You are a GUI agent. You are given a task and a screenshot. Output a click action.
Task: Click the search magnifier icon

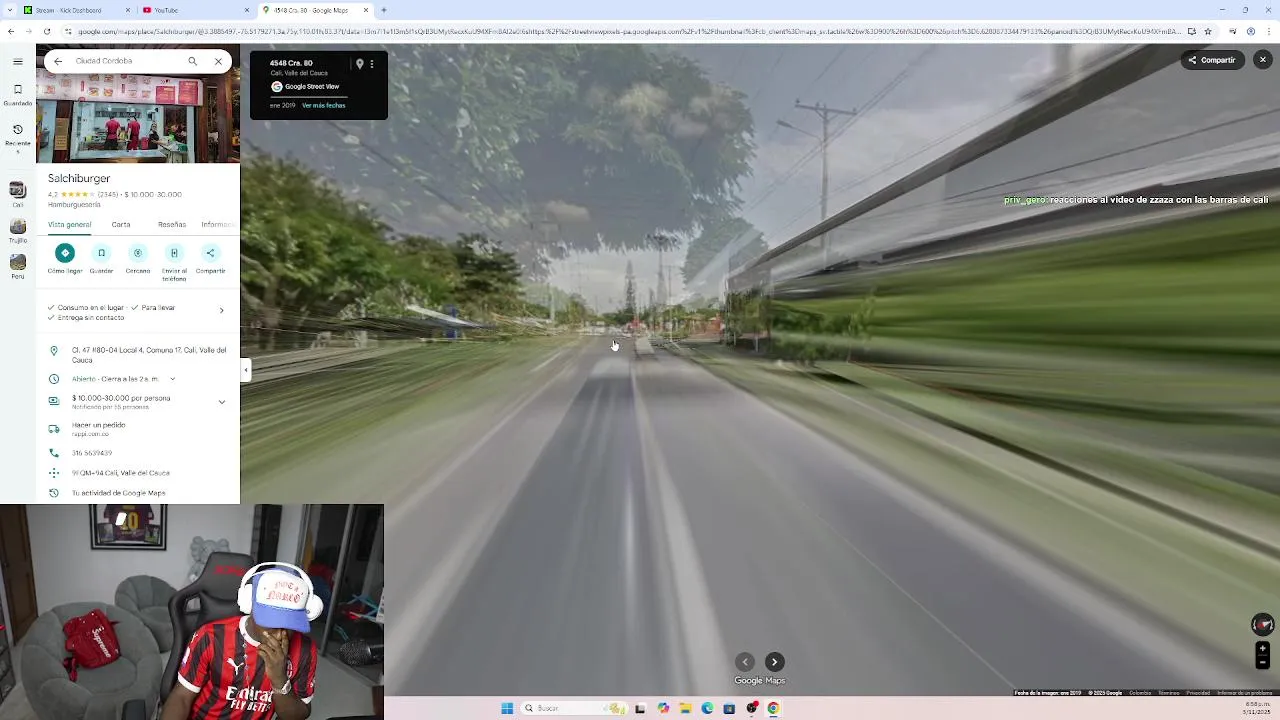[x=192, y=61]
